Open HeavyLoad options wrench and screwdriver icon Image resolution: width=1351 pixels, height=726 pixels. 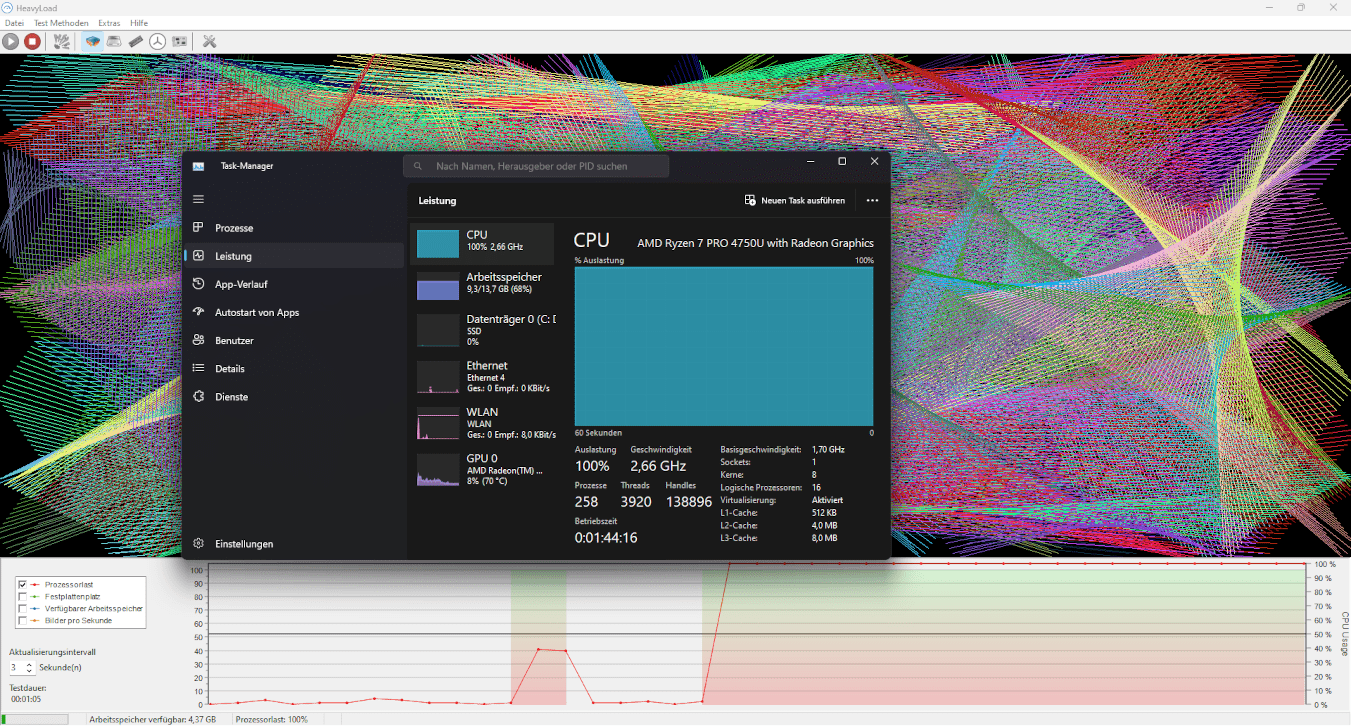click(x=209, y=41)
